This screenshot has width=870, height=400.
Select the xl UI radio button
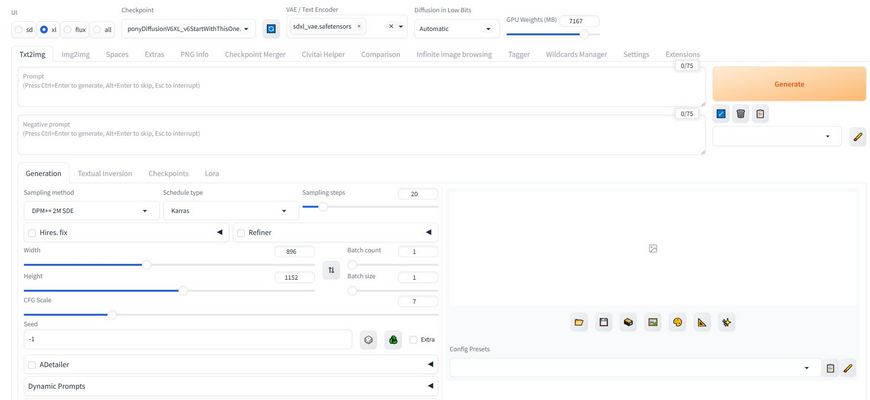[44, 29]
